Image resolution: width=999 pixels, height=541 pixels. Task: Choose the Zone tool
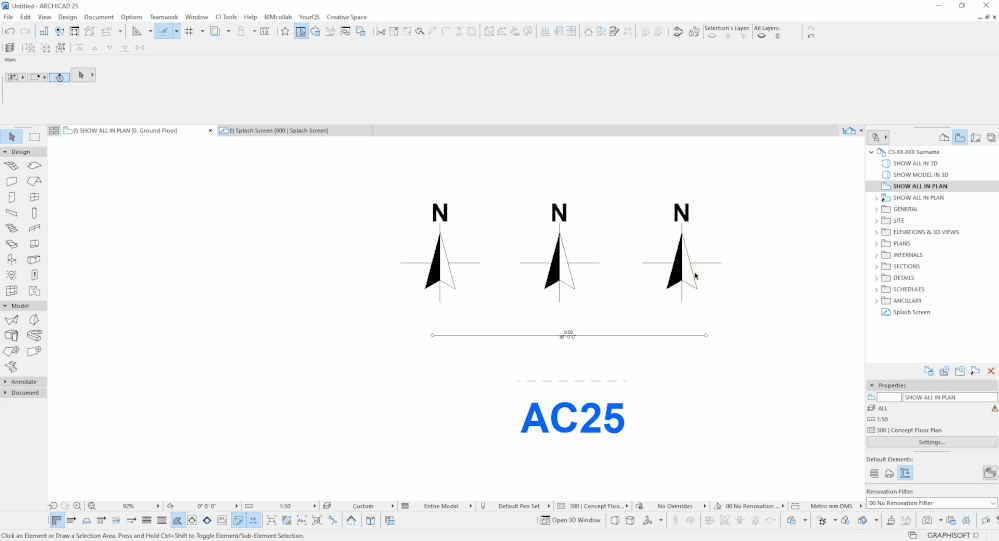34,291
